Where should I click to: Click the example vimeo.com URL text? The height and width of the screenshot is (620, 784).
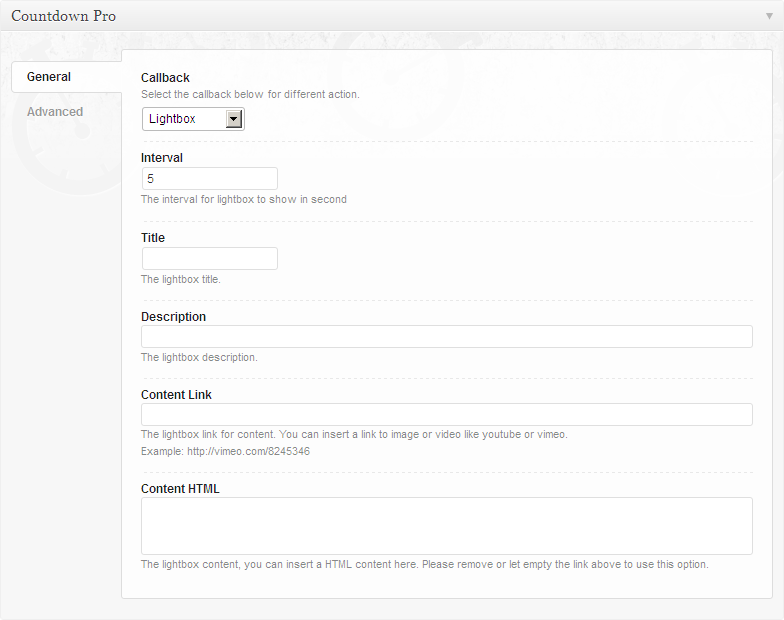click(248, 451)
